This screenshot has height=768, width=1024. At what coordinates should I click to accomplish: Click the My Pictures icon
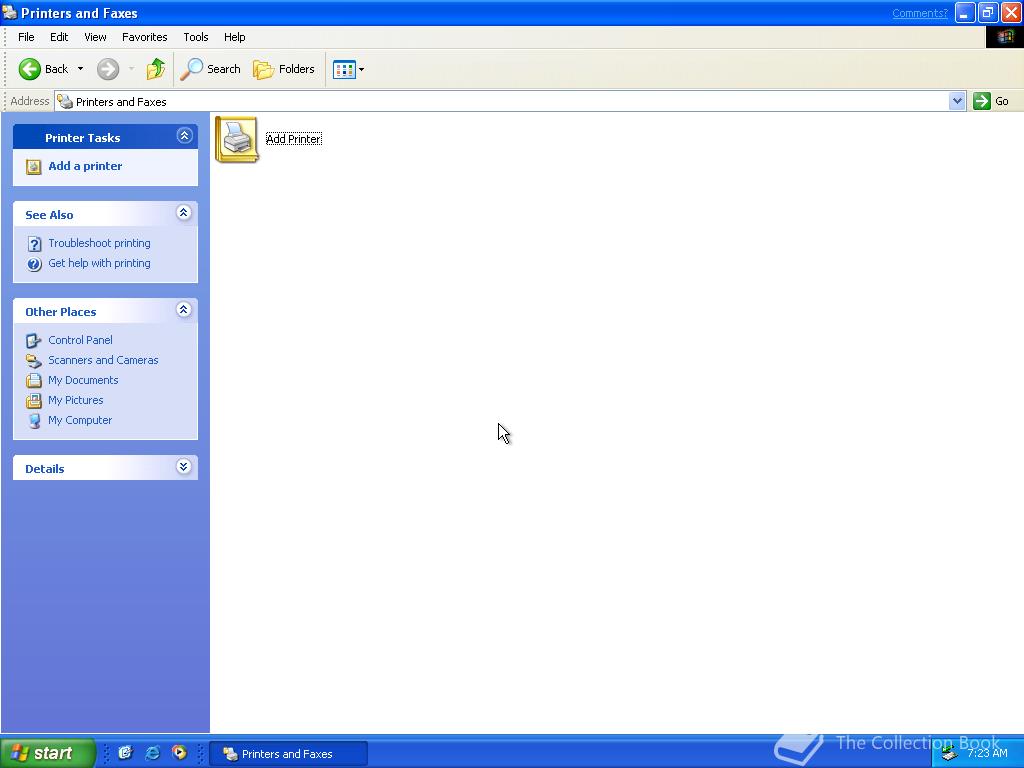click(x=33, y=401)
